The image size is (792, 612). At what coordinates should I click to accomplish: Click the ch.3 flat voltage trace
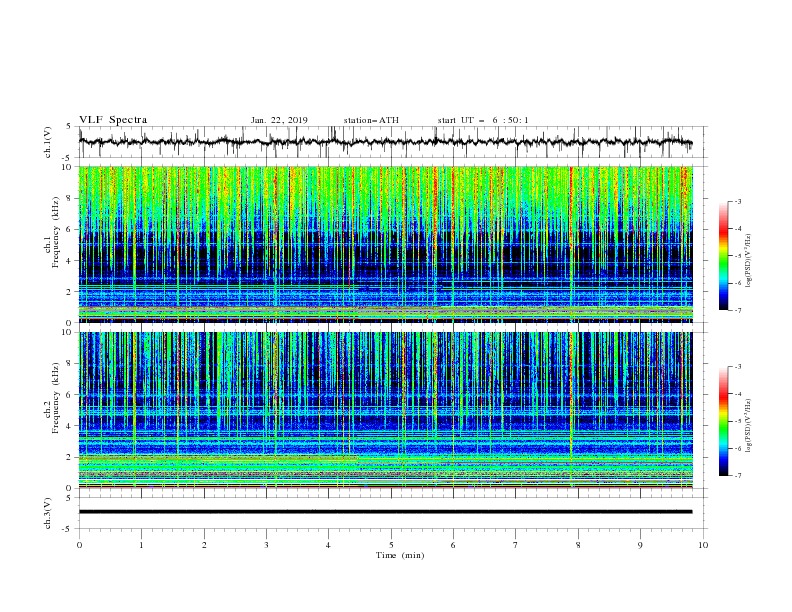pos(385,512)
